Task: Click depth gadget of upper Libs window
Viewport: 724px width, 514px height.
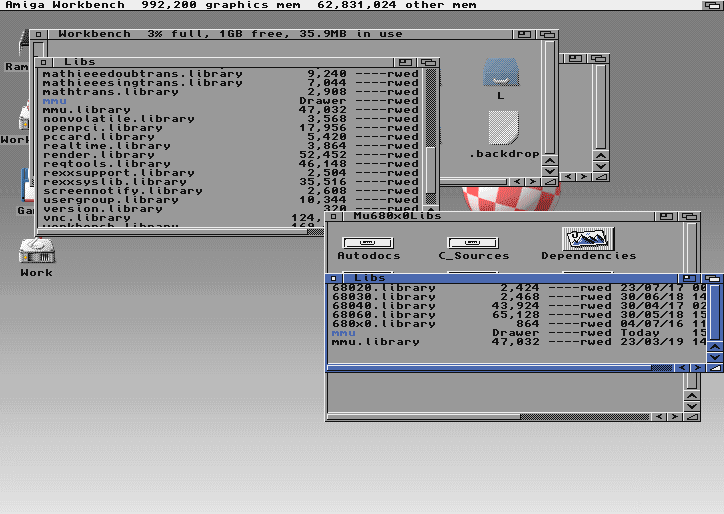Action: pyautogui.click(x=428, y=62)
